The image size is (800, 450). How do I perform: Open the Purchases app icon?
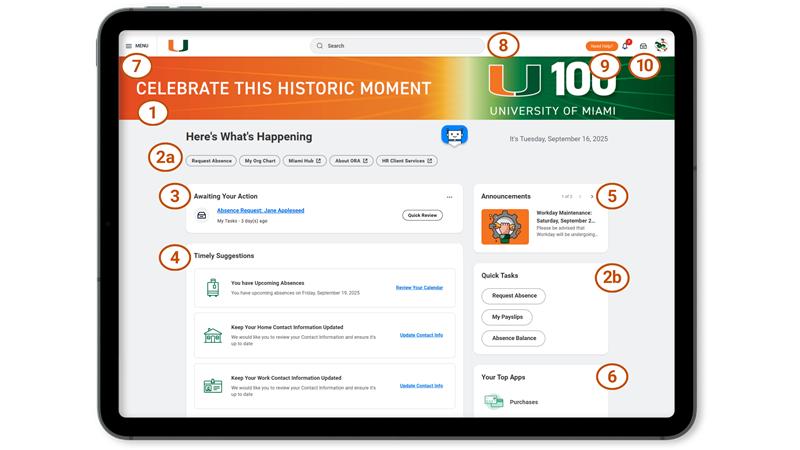494,402
